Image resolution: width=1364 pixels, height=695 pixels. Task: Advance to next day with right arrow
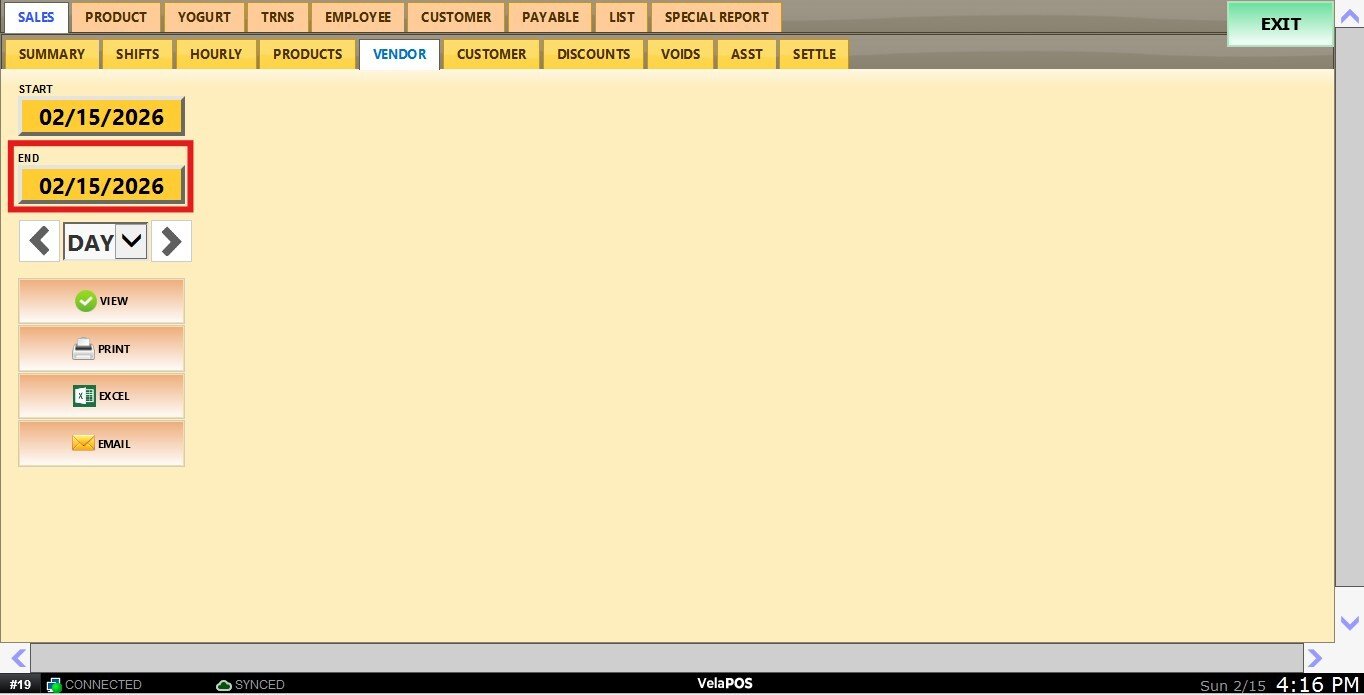point(171,242)
